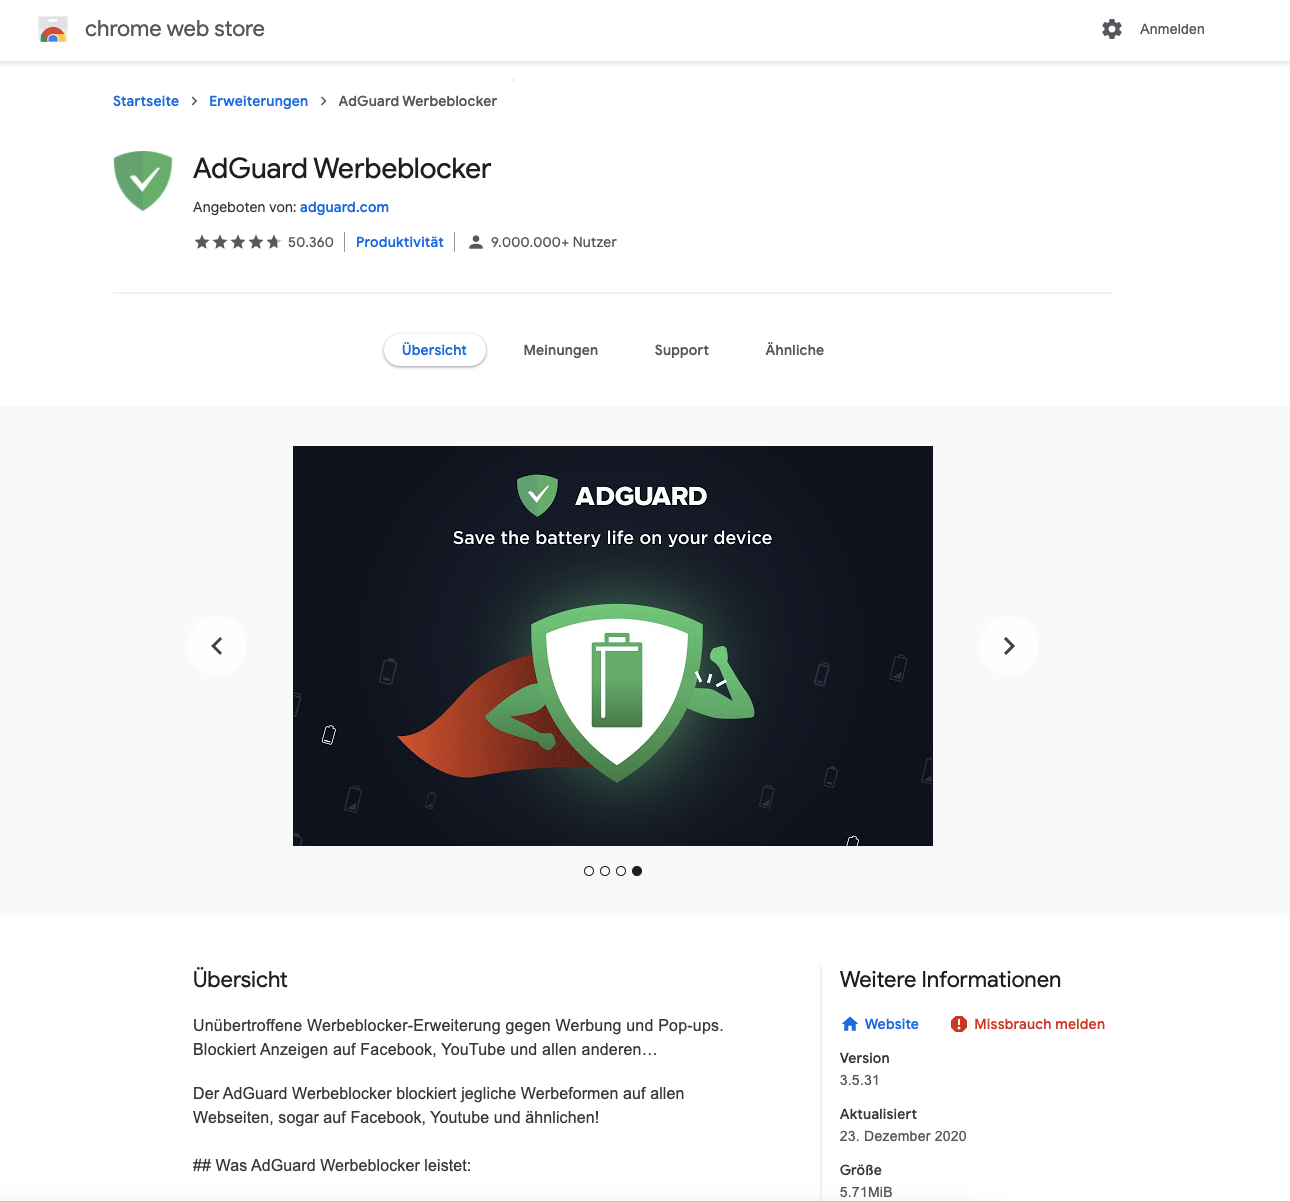Open the Erweiterungen breadcrumb link
Viewport: 1290px width, 1202px height.
[x=258, y=101]
